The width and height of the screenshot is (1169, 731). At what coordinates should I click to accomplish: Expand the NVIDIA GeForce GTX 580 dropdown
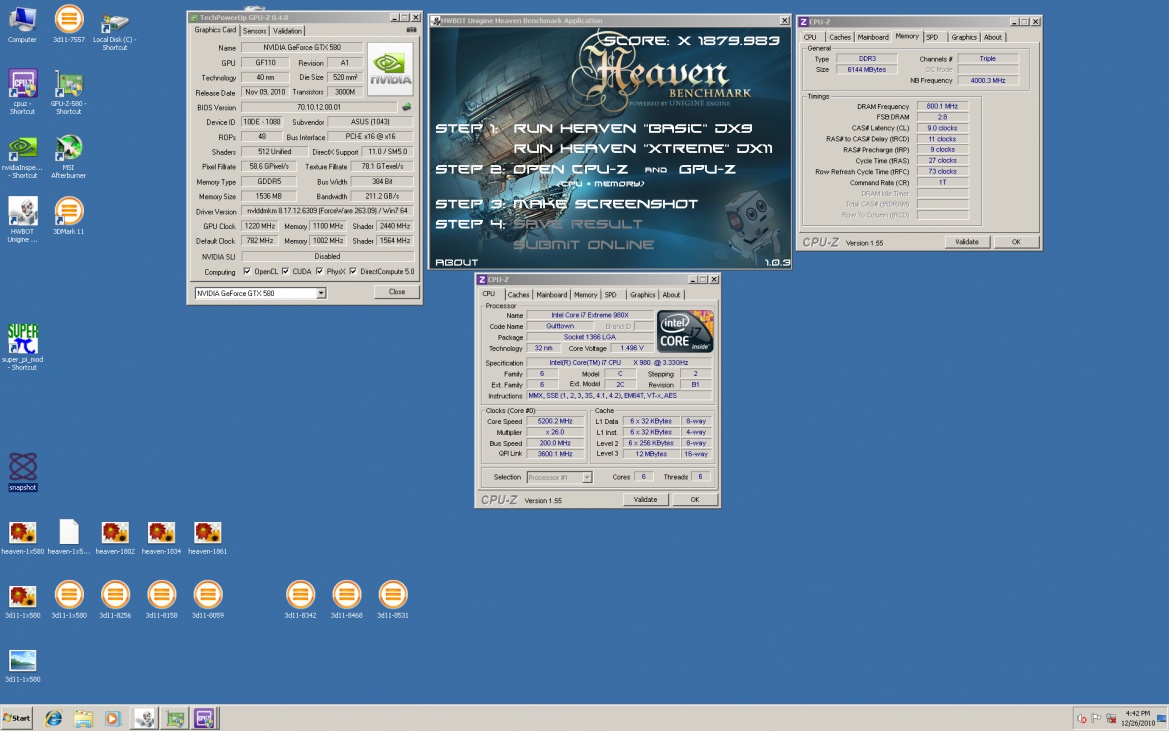pos(321,293)
